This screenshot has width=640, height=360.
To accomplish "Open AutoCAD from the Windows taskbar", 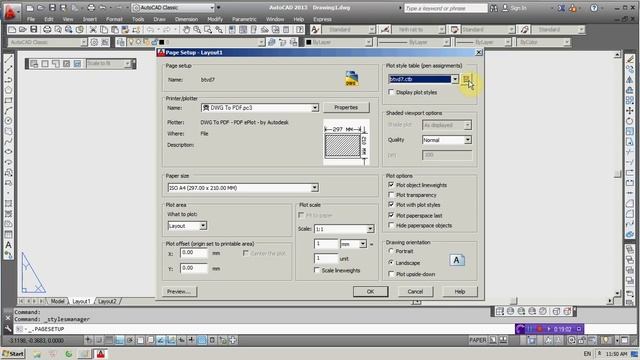I will [100, 354].
